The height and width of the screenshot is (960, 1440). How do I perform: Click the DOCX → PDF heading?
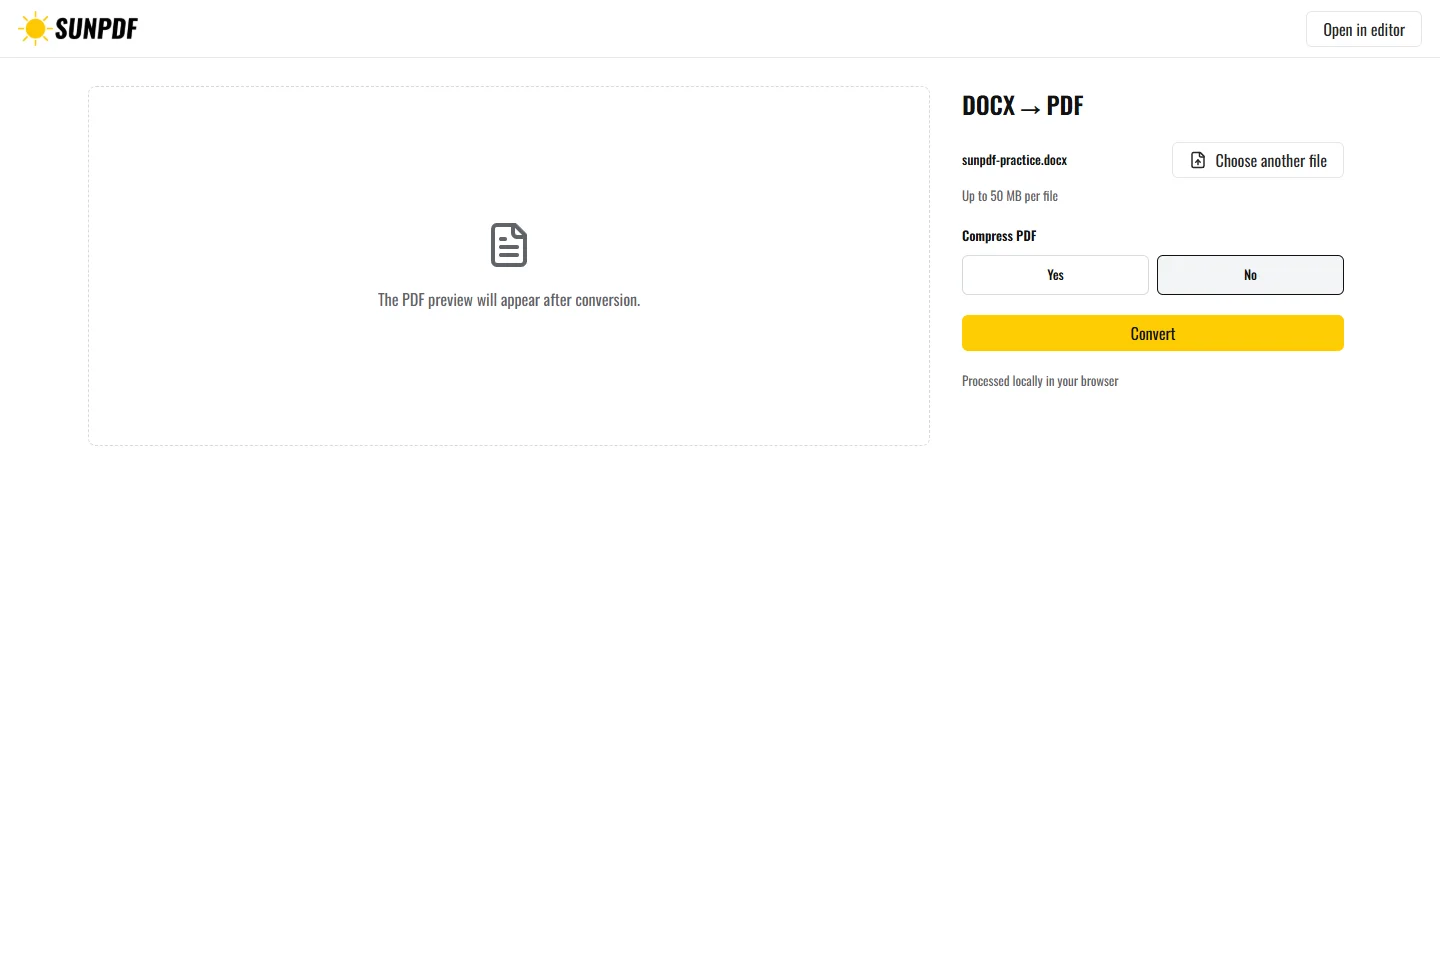pos(1022,106)
